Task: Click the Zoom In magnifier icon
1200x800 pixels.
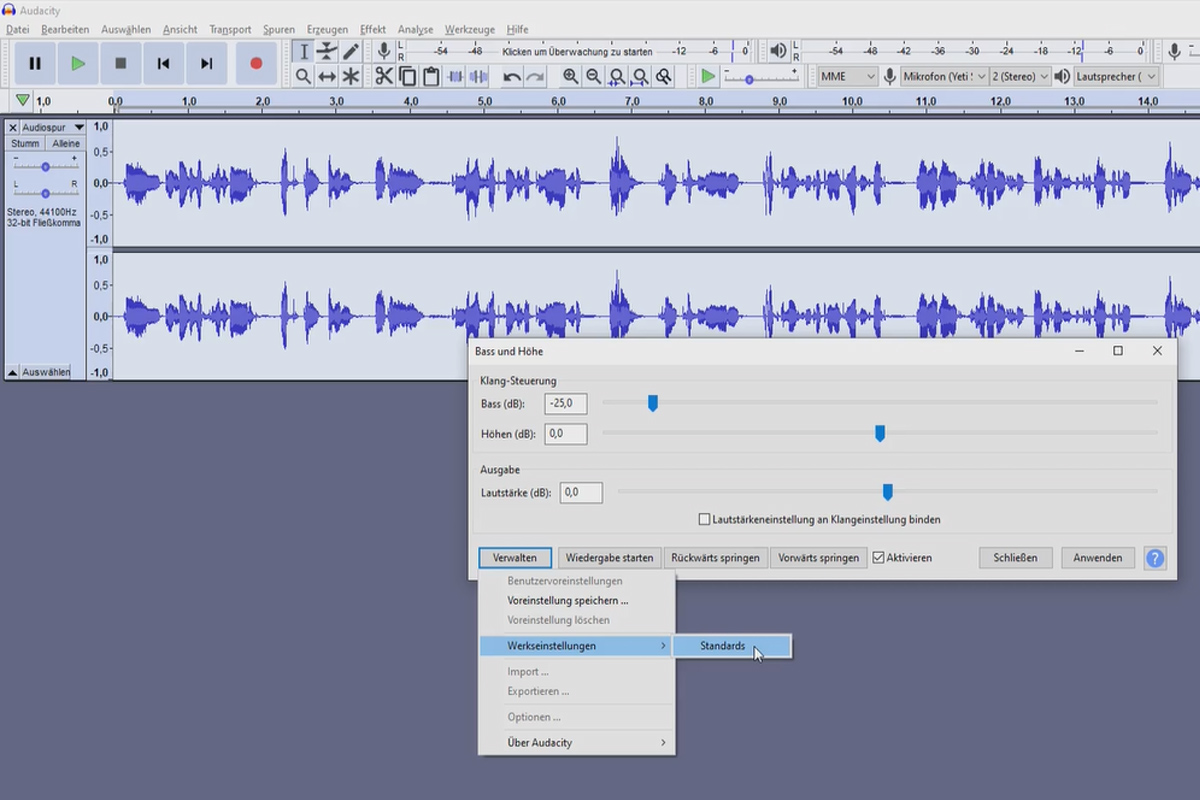Action: tap(570, 76)
